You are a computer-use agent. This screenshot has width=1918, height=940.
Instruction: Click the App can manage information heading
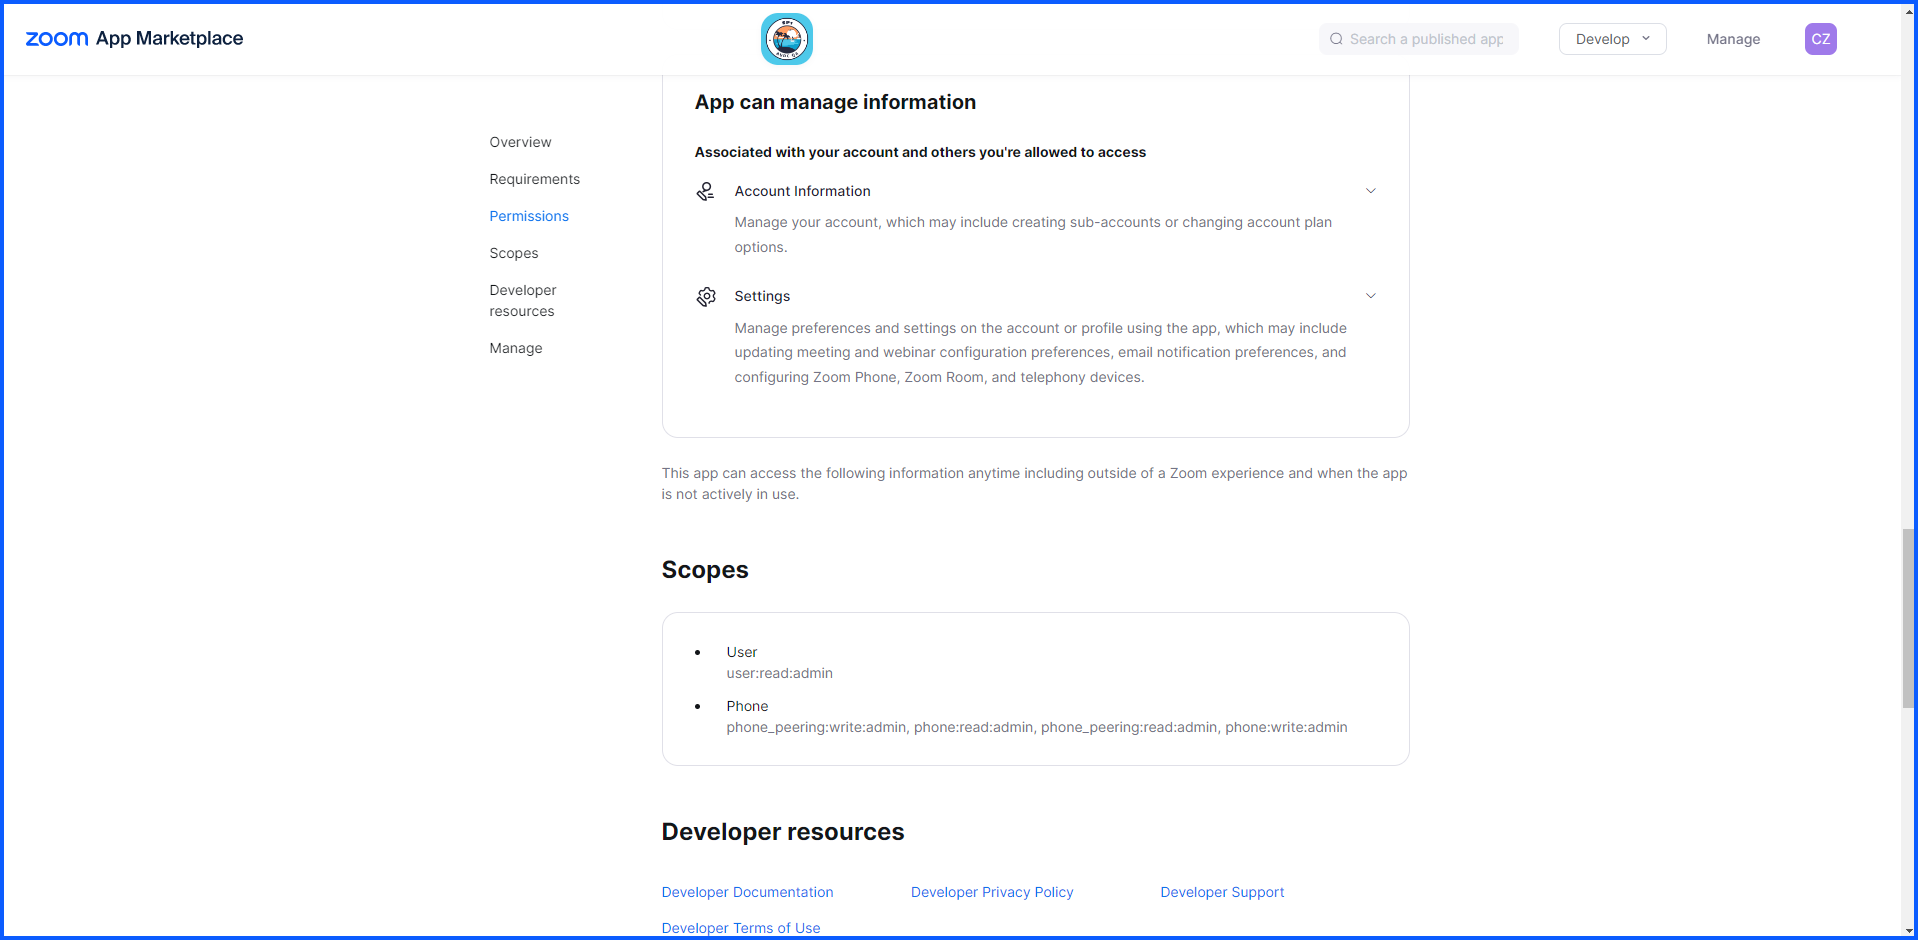[835, 102]
